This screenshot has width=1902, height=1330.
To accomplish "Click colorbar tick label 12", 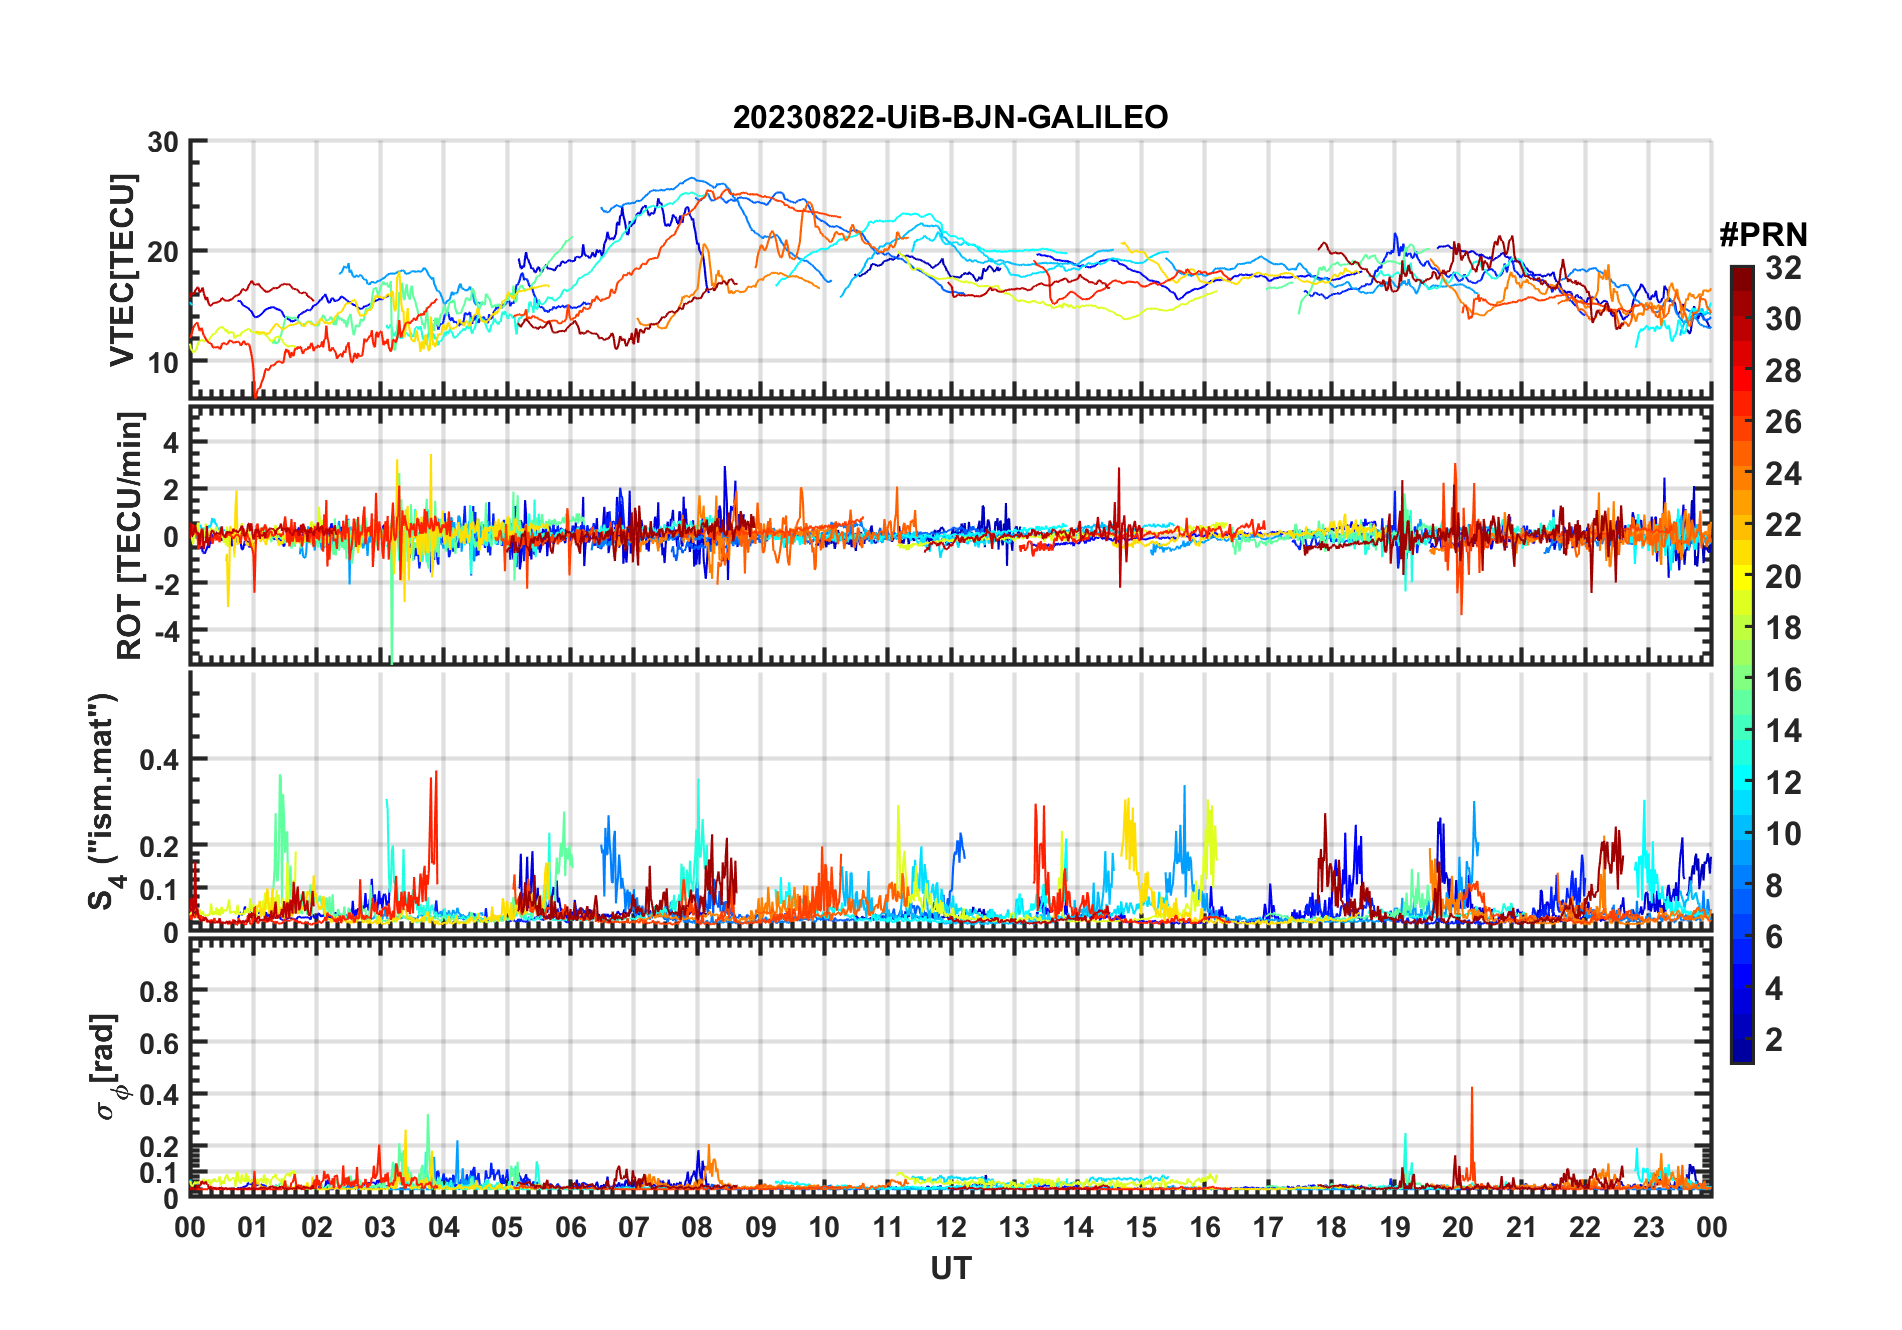I will pos(1783,783).
